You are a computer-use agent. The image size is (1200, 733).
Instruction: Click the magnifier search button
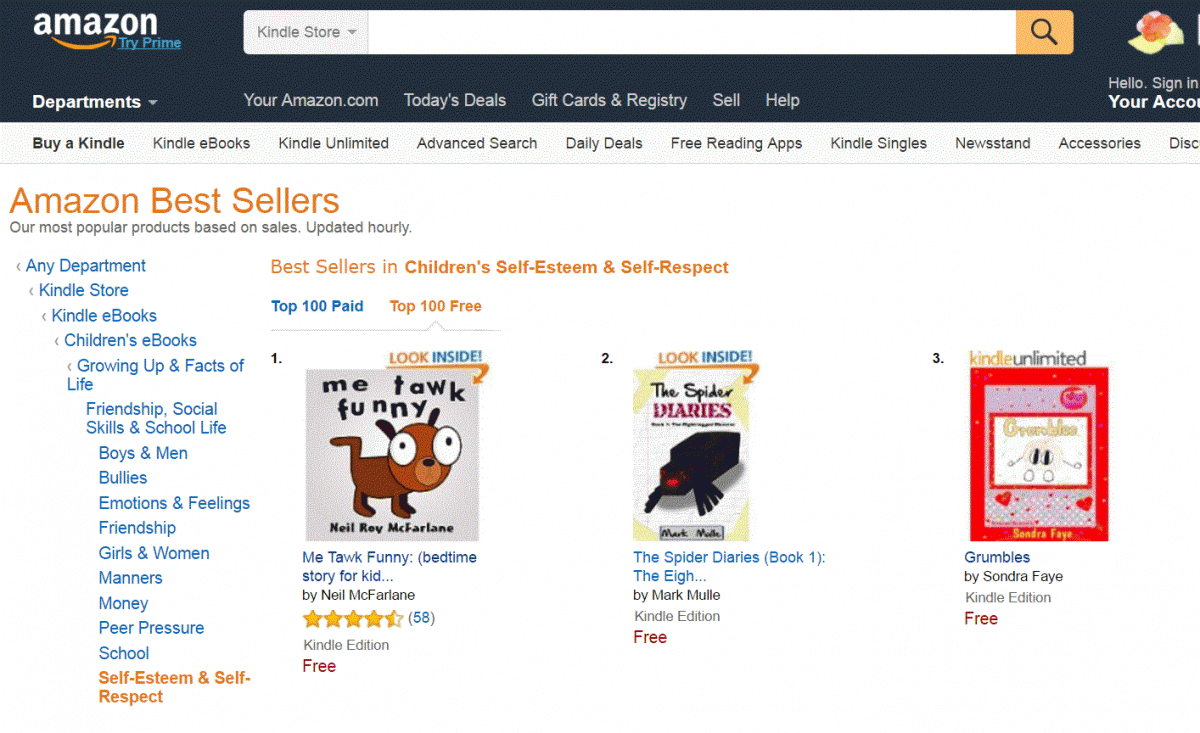click(1044, 32)
